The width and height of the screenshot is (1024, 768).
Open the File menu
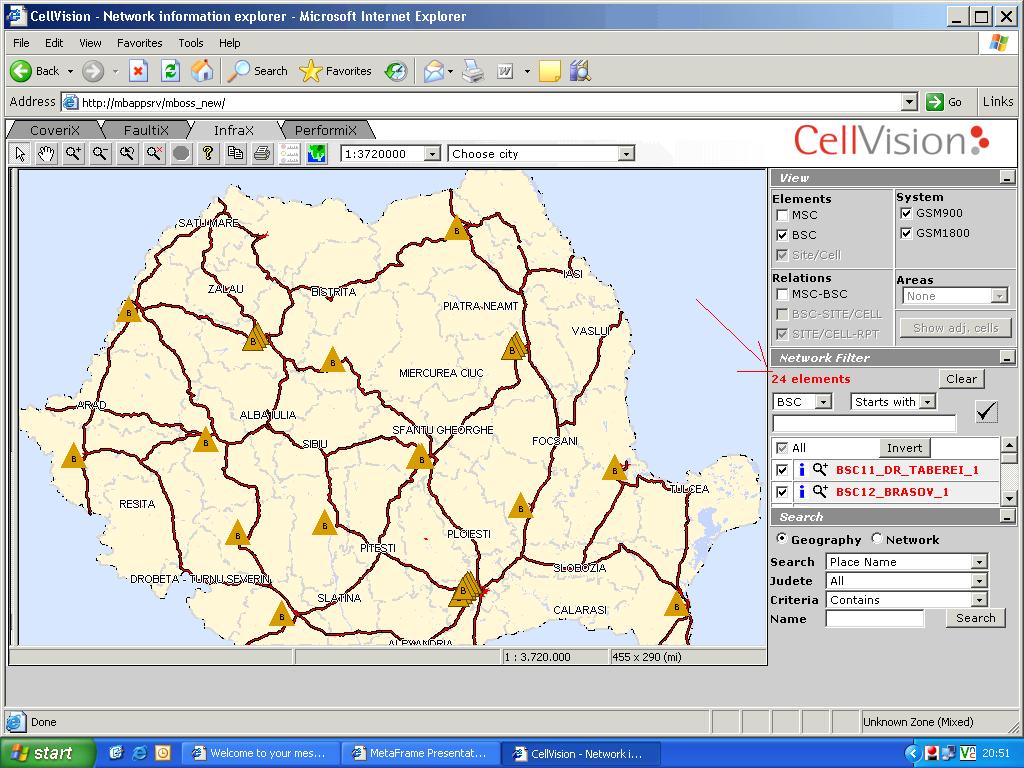click(x=21, y=43)
